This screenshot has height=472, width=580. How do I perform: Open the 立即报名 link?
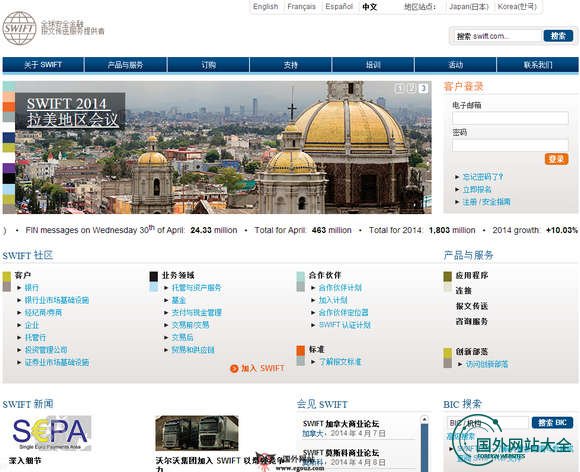[477, 189]
